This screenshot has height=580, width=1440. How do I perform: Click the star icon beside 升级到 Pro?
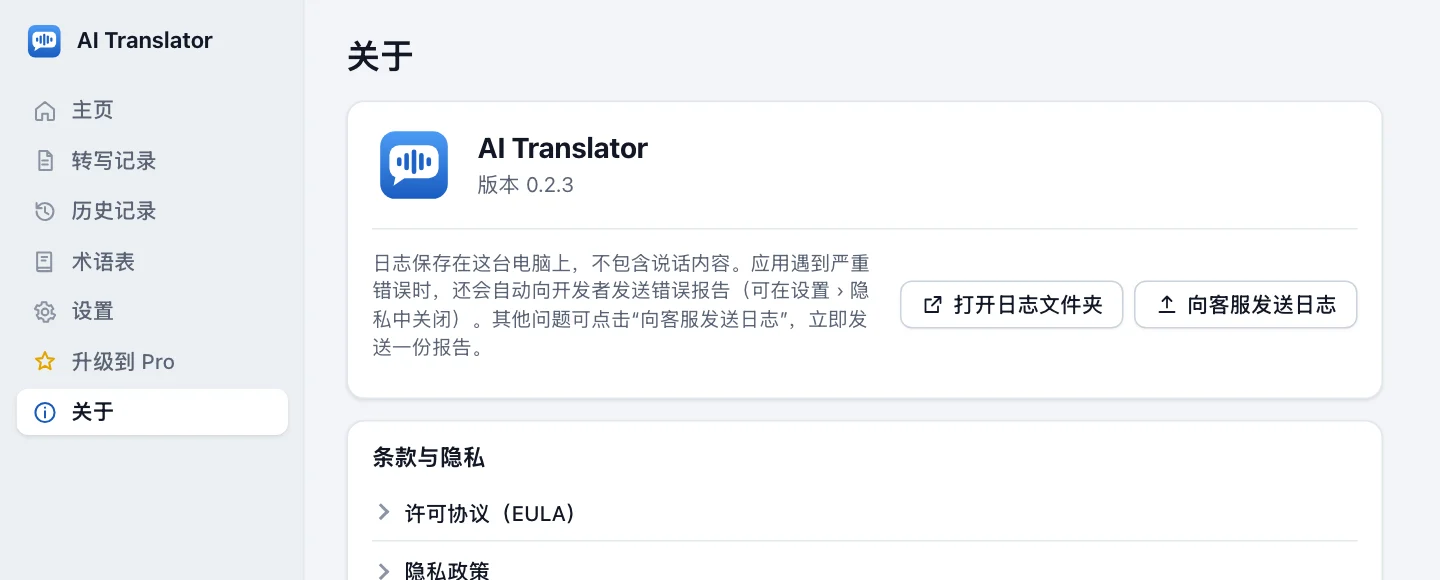tap(45, 362)
